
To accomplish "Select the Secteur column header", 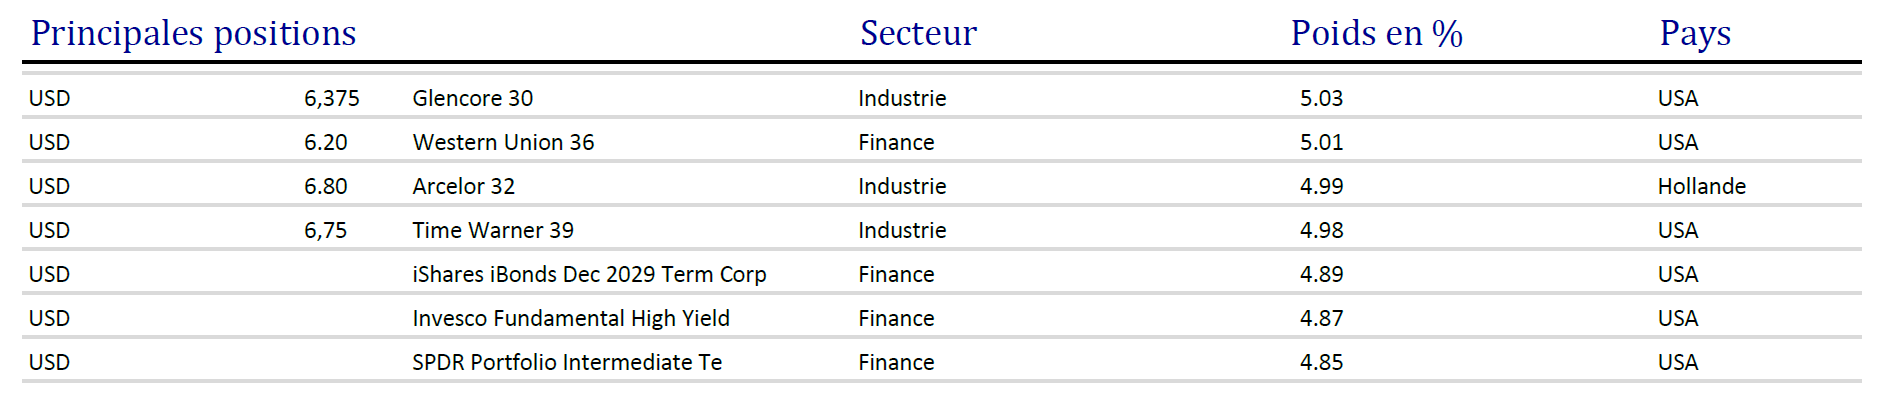I will (918, 34).
